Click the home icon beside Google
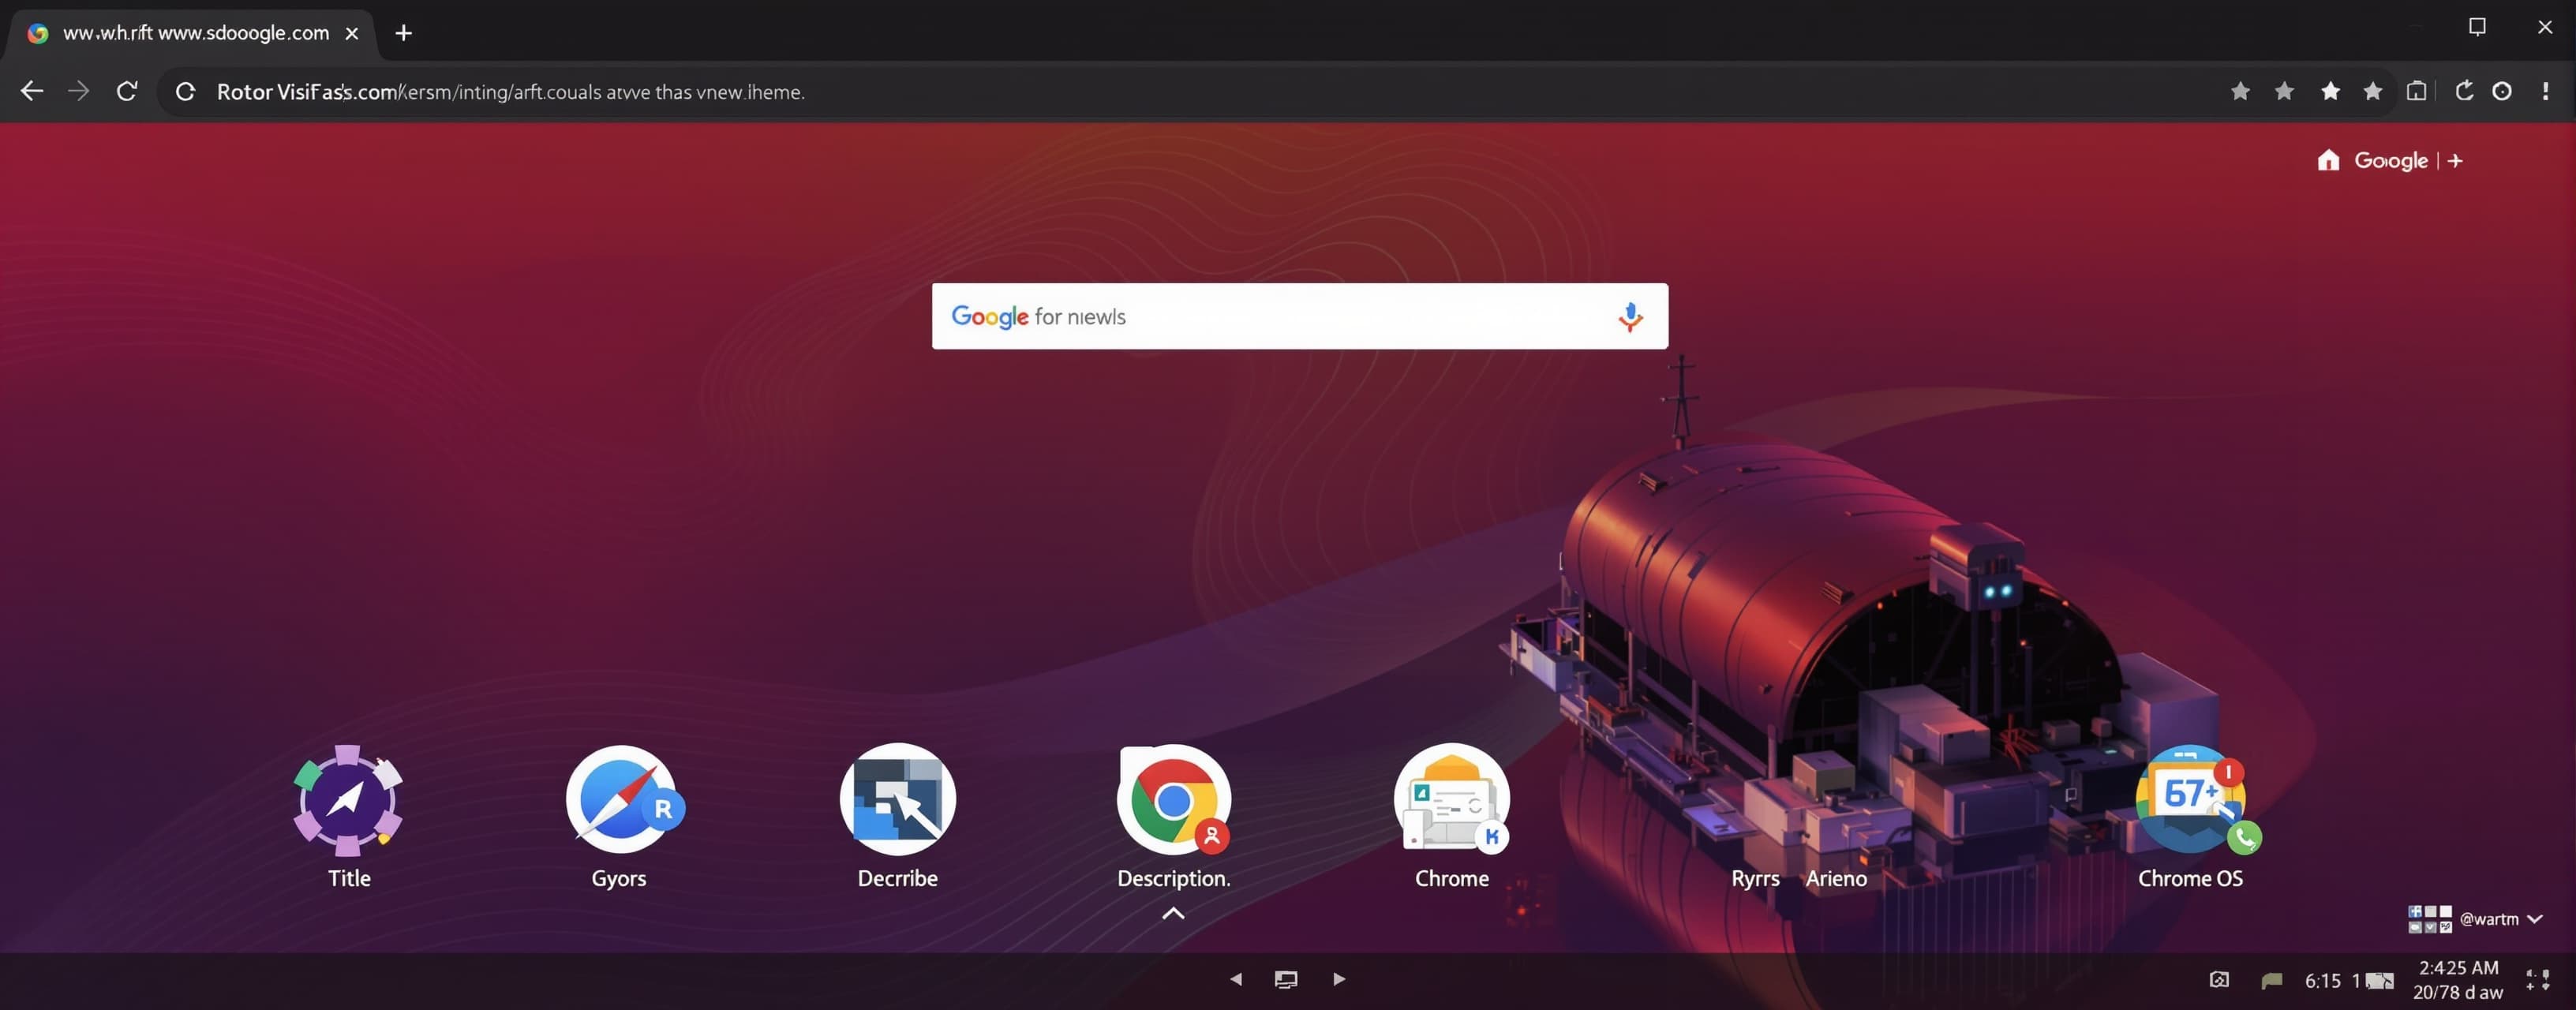This screenshot has height=1010, width=2576. [2328, 160]
